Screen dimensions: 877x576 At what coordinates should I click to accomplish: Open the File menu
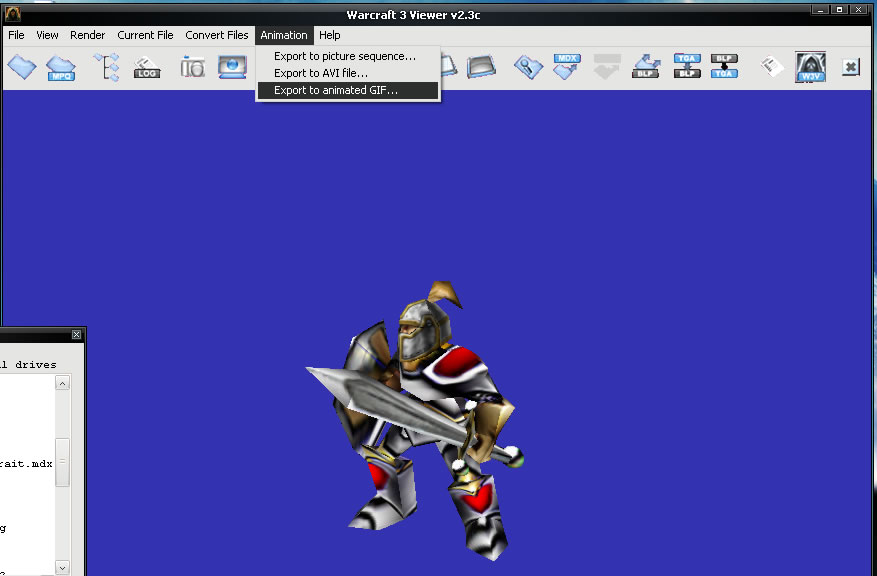[x=16, y=35]
